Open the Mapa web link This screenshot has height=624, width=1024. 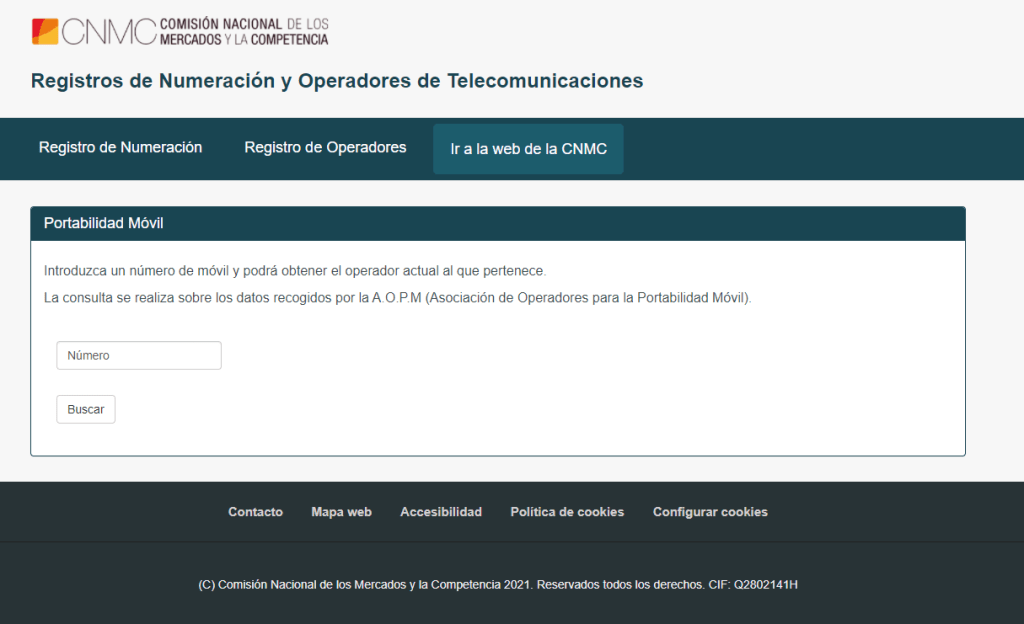click(x=341, y=511)
